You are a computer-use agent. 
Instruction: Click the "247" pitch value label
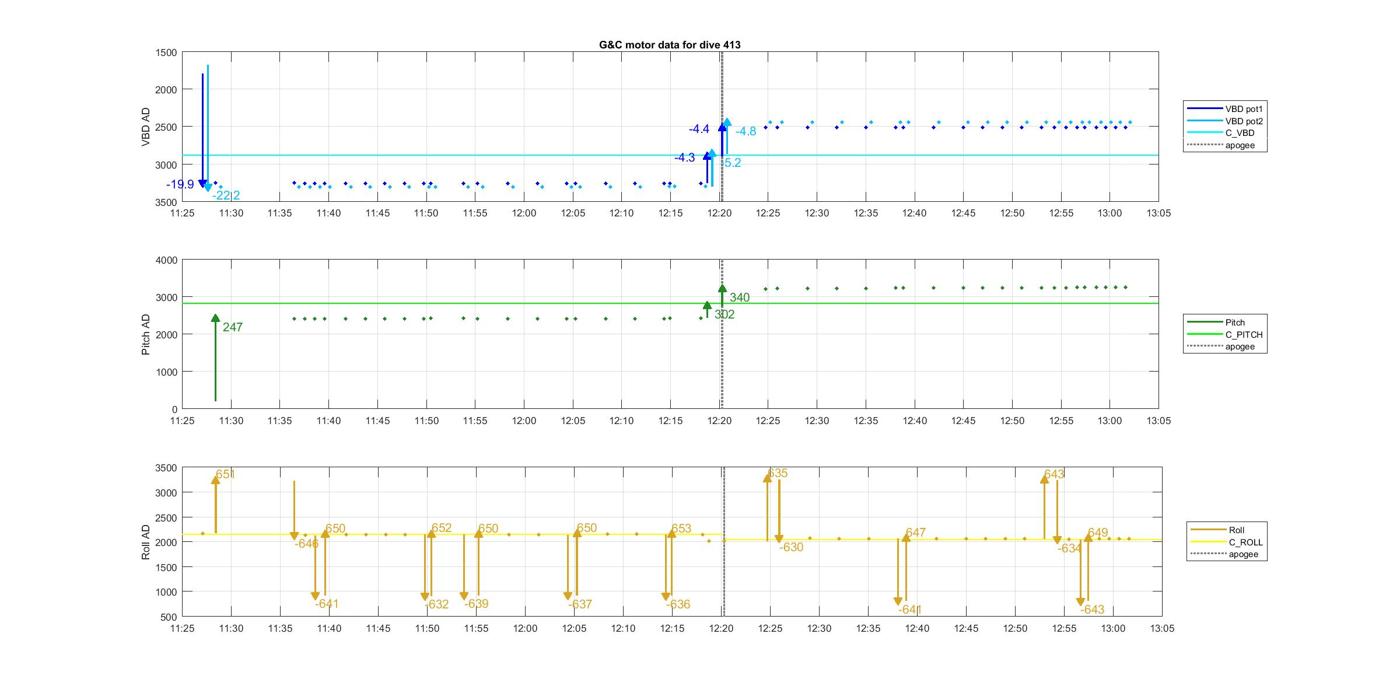coord(232,327)
